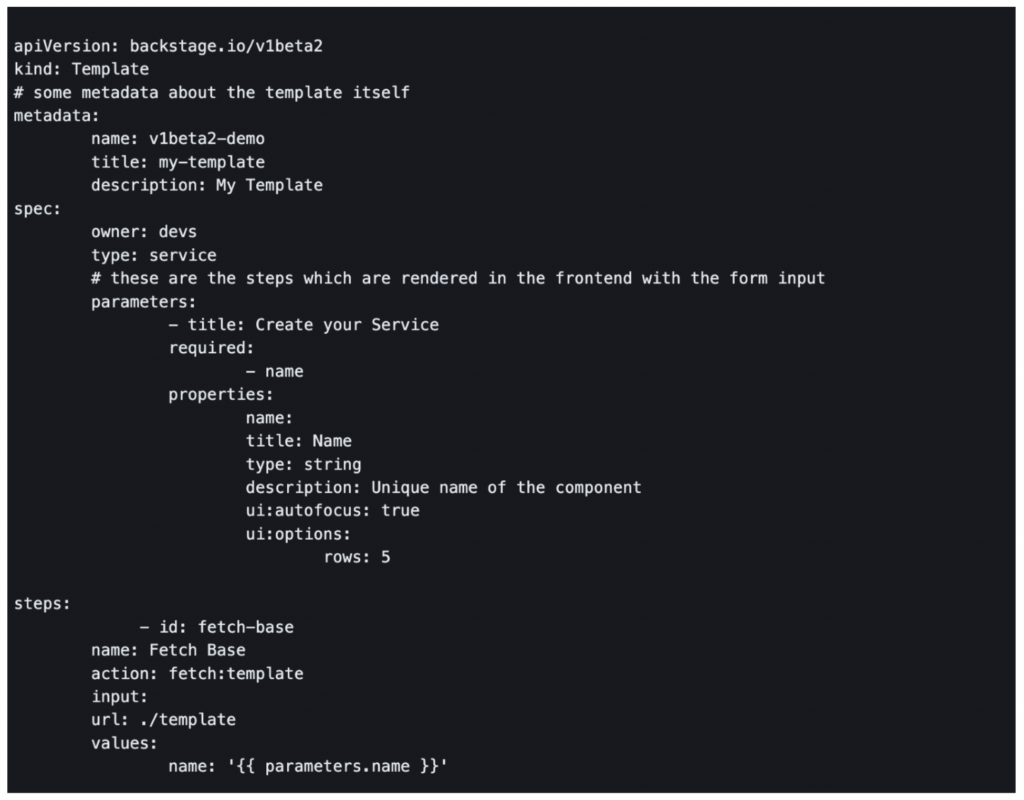Click the 'spec:' key

[x=37, y=208]
